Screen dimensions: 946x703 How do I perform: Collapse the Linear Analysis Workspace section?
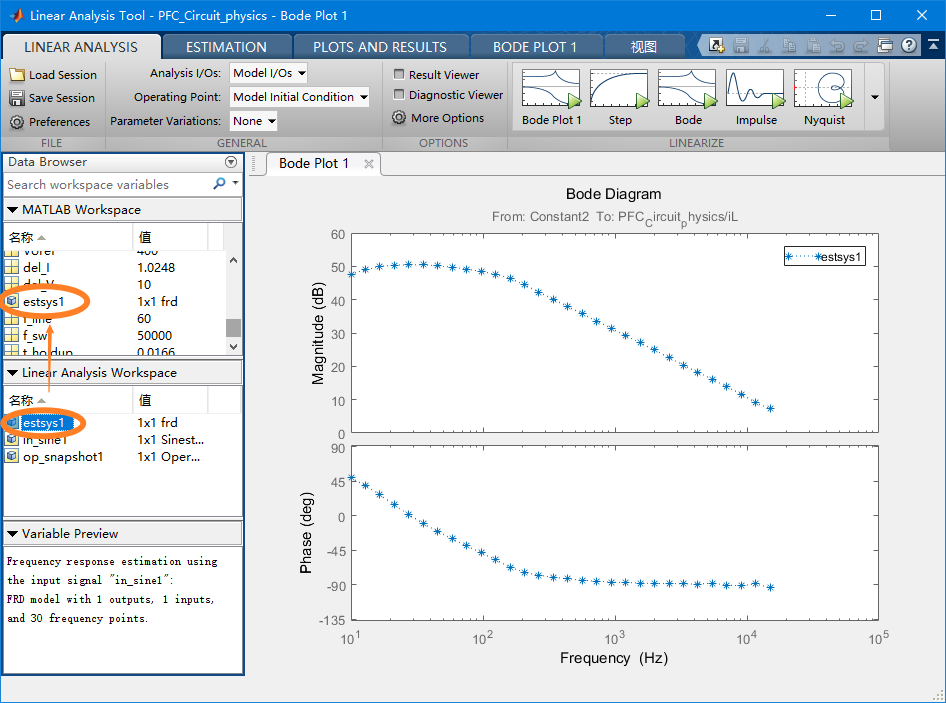pyautogui.click(x=12, y=372)
